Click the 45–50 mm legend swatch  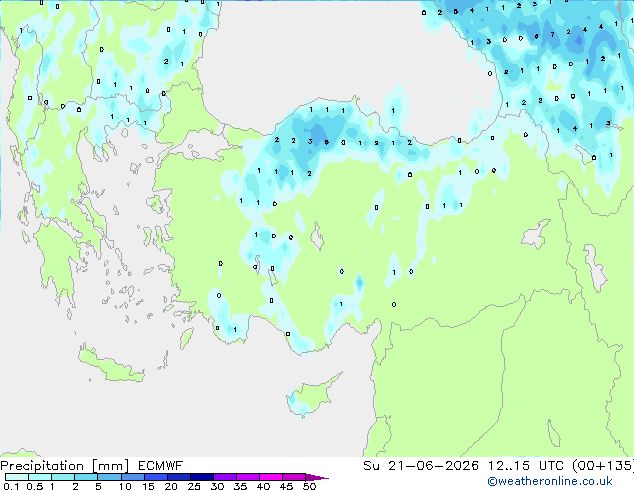pyautogui.click(x=294, y=477)
